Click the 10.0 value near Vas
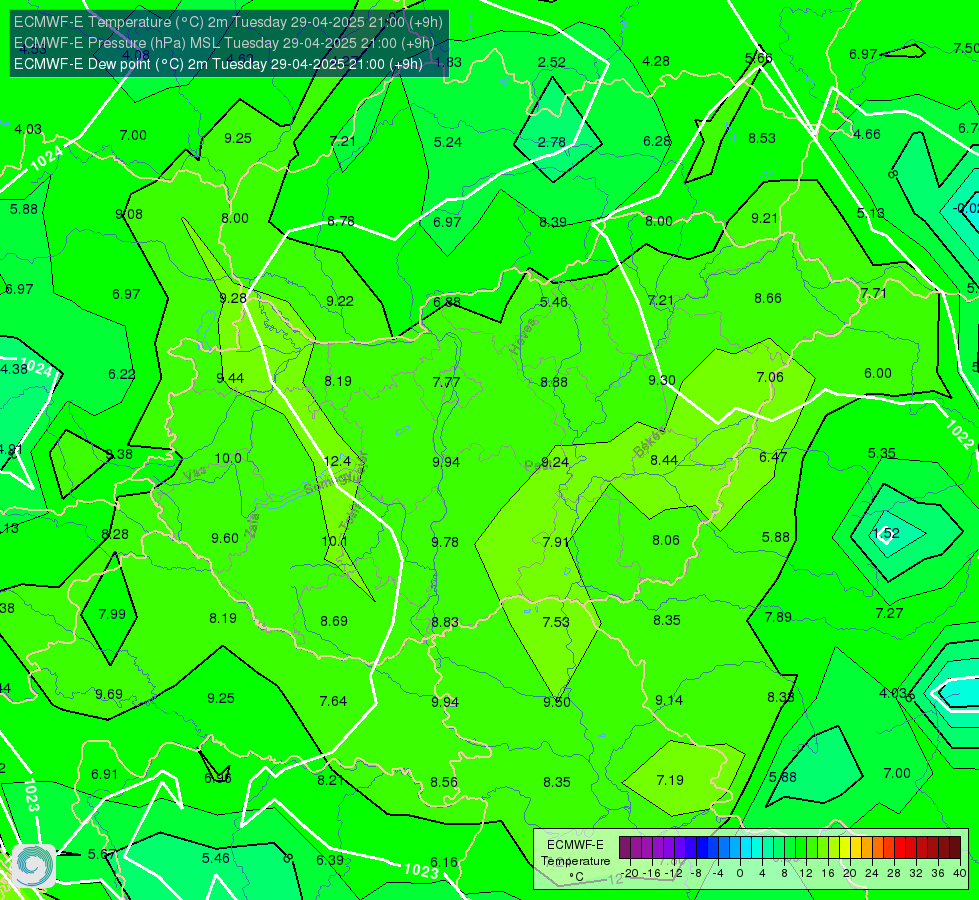 [228, 458]
